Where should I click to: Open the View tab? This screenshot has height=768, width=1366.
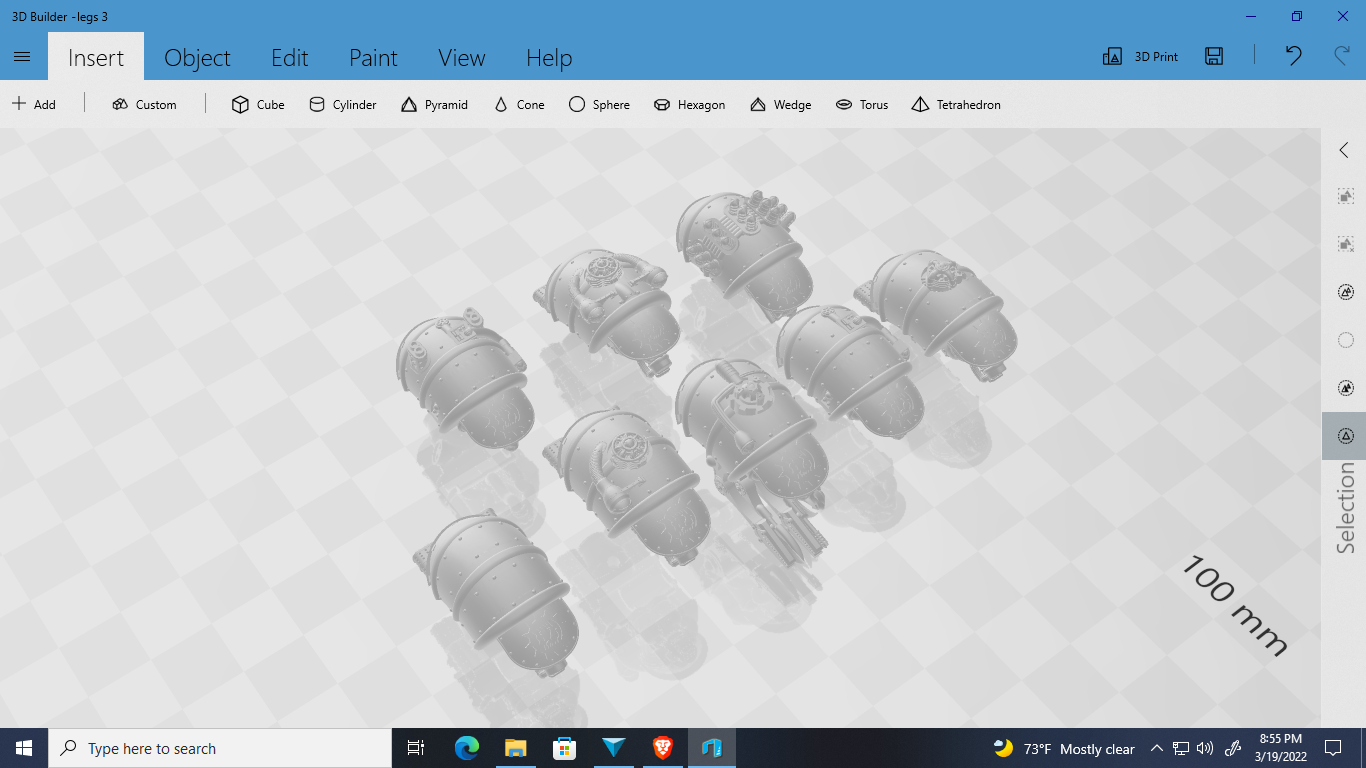pyautogui.click(x=461, y=57)
